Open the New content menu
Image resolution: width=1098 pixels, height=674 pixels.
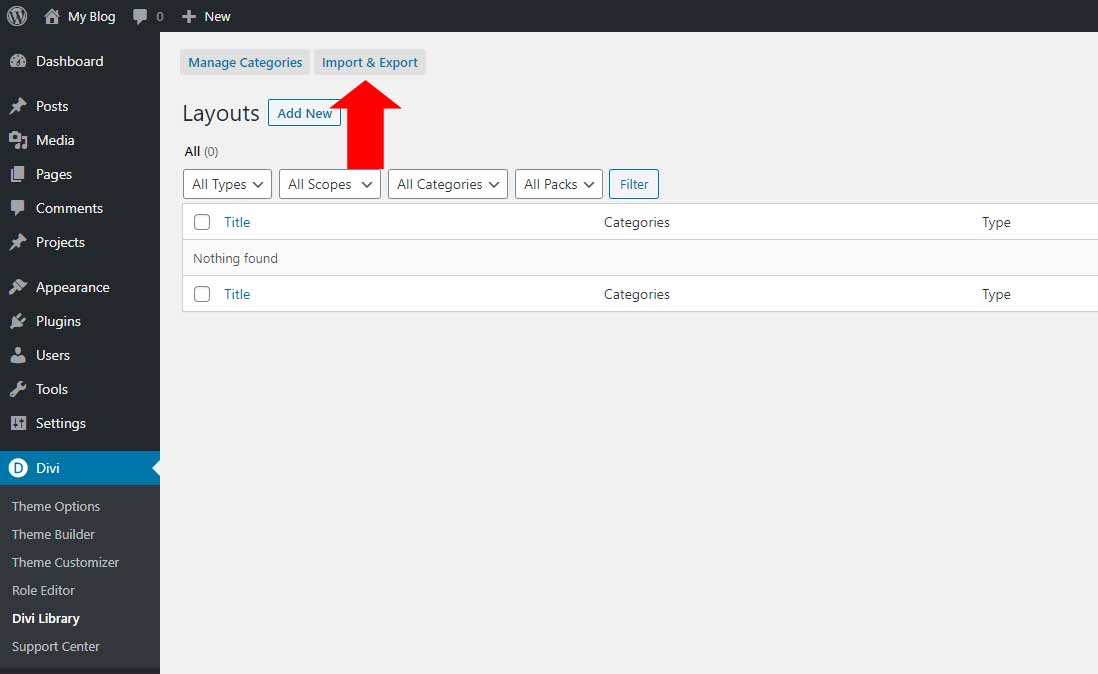pyautogui.click(x=217, y=16)
